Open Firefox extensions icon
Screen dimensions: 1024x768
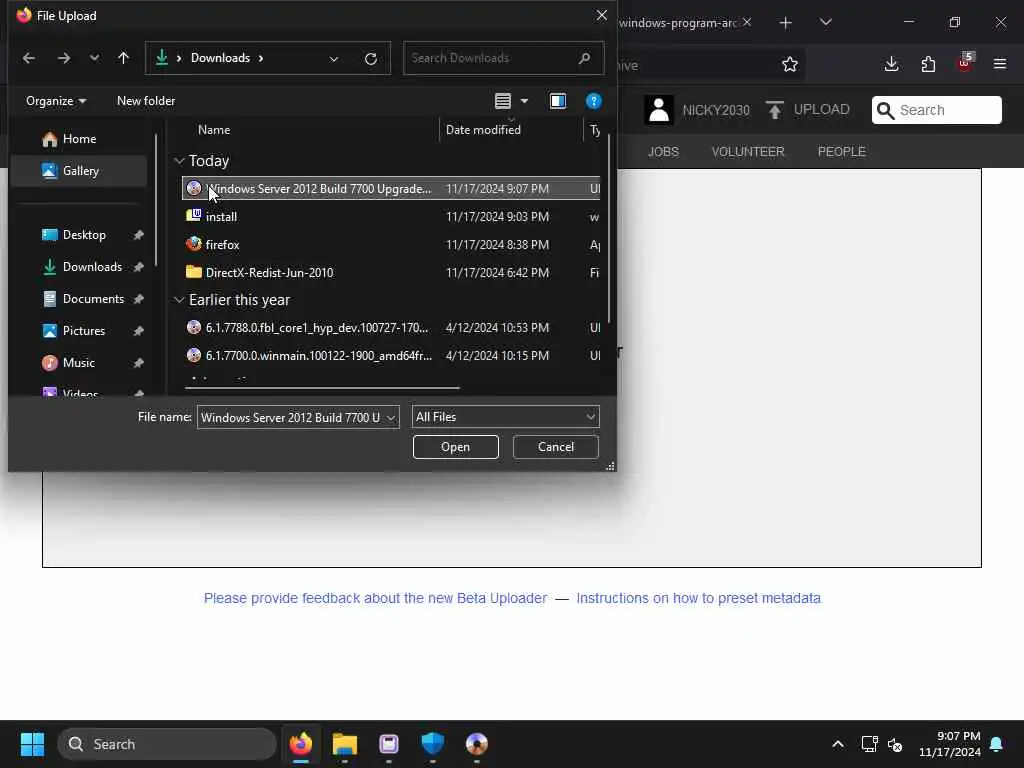pyautogui.click(x=928, y=64)
